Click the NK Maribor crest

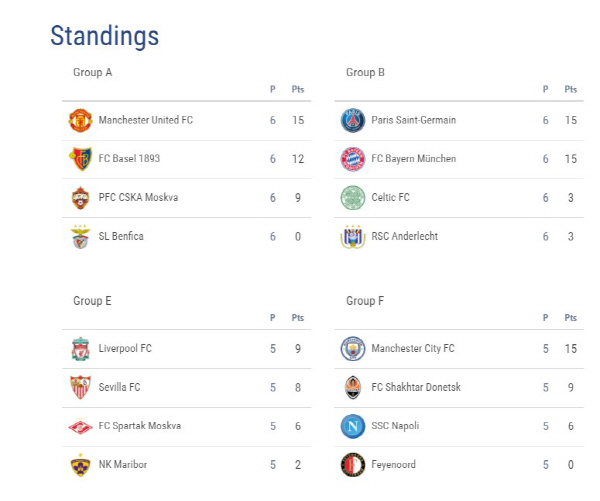pyautogui.click(x=80, y=465)
